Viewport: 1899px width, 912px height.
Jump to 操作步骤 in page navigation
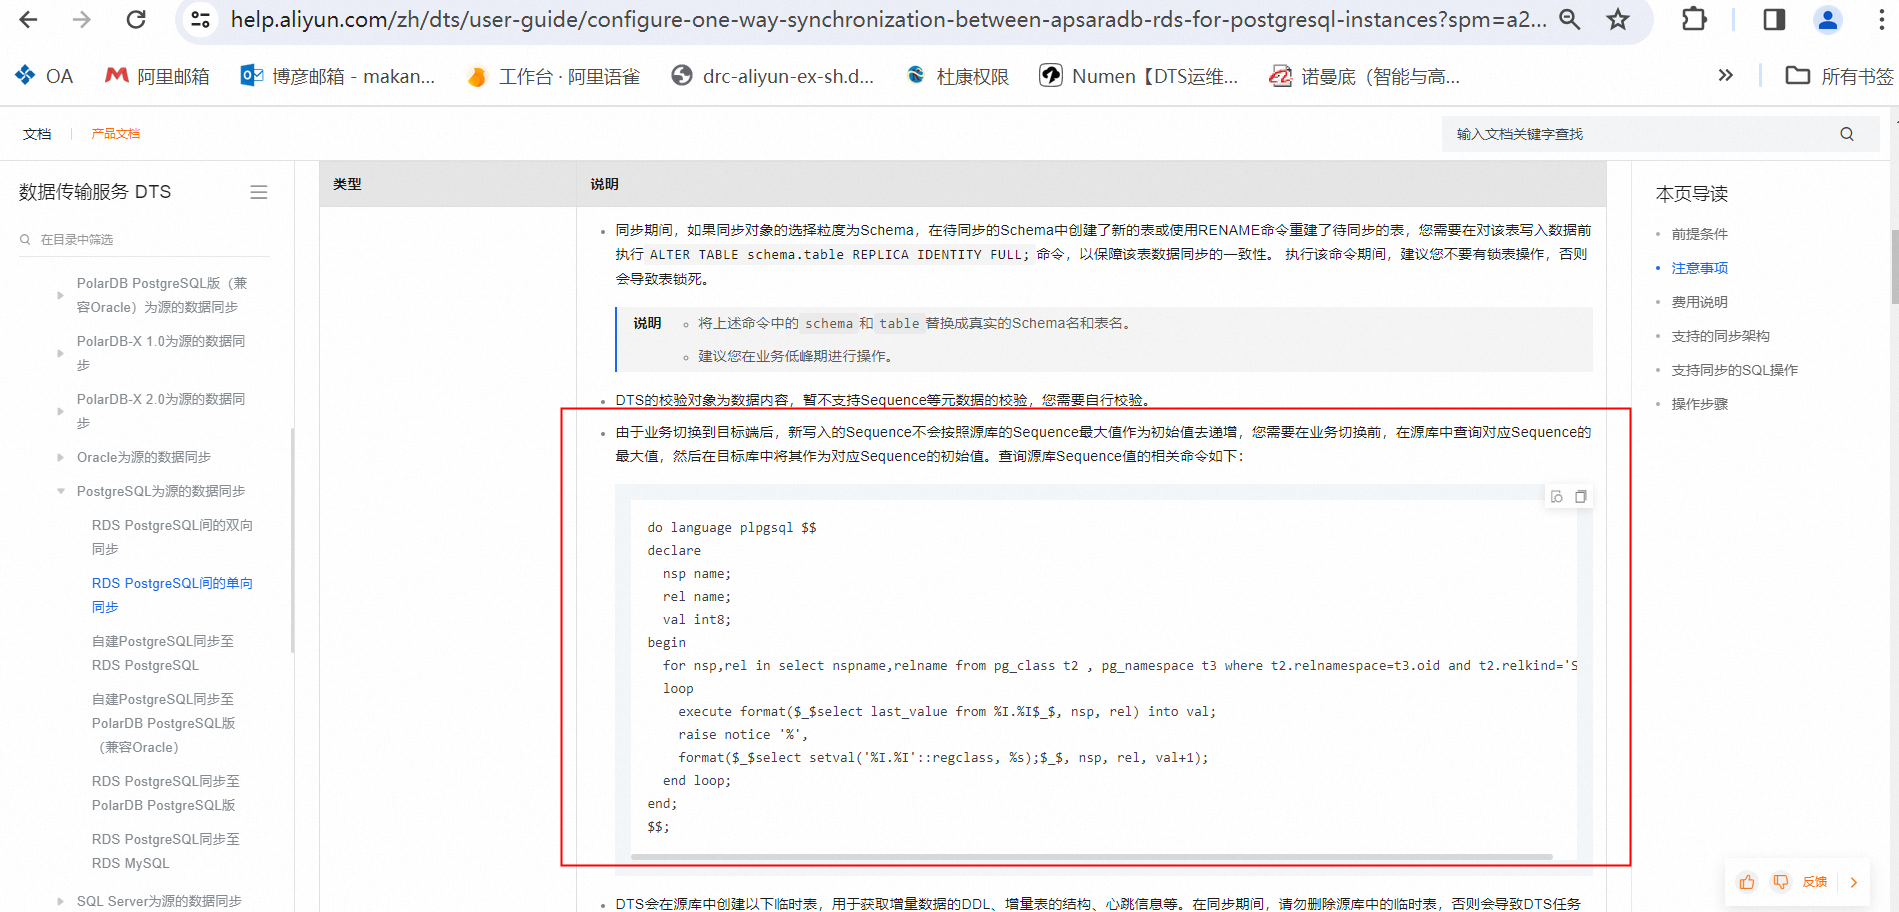[x=1700, y=404]
